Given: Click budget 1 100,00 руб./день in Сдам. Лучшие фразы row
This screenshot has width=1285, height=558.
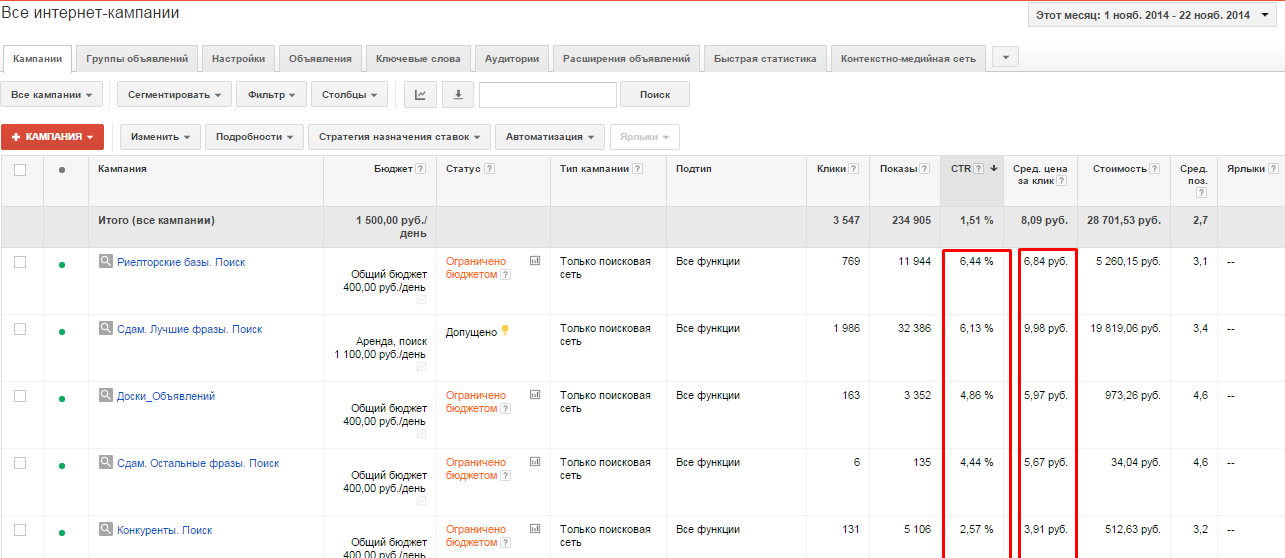Looking at the screenshot, I should (x=381, y=355).
